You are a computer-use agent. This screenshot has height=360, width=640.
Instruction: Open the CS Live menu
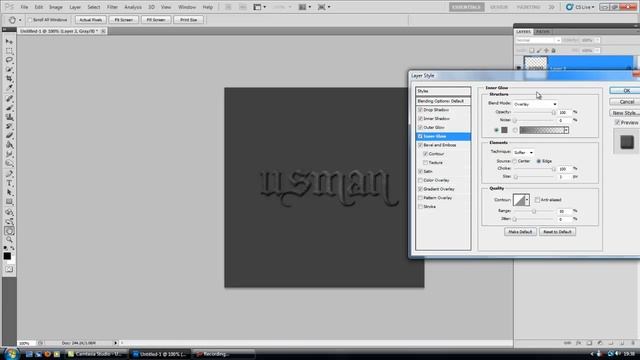[580, 7]
